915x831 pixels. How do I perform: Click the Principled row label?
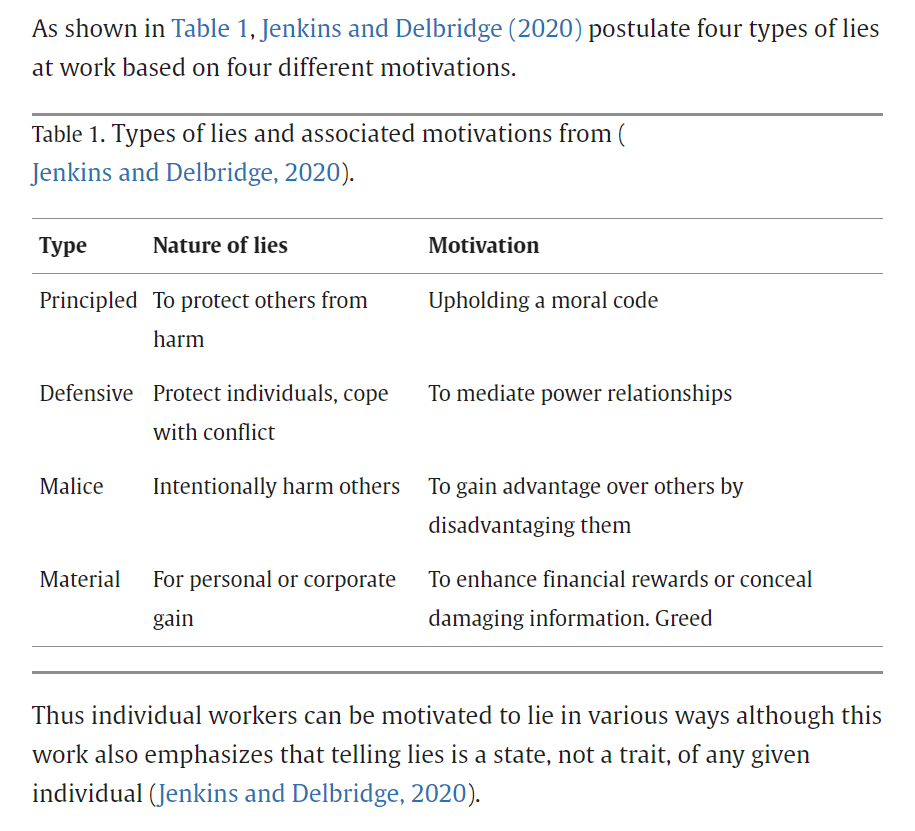point(88,300)
